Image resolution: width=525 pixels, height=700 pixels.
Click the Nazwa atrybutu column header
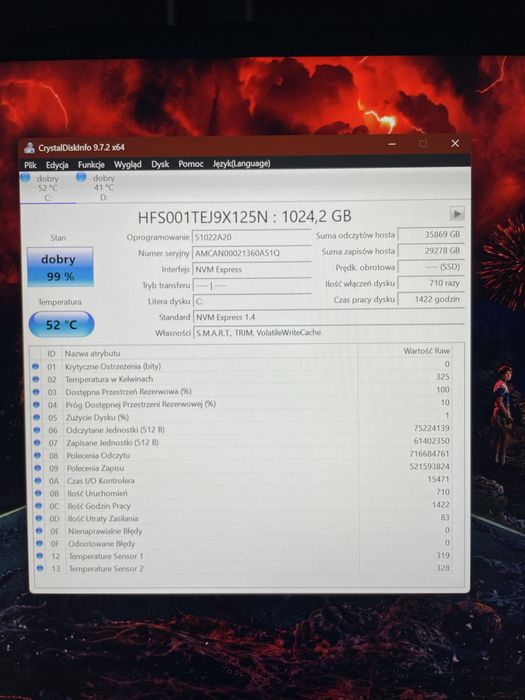click(92, 353)
